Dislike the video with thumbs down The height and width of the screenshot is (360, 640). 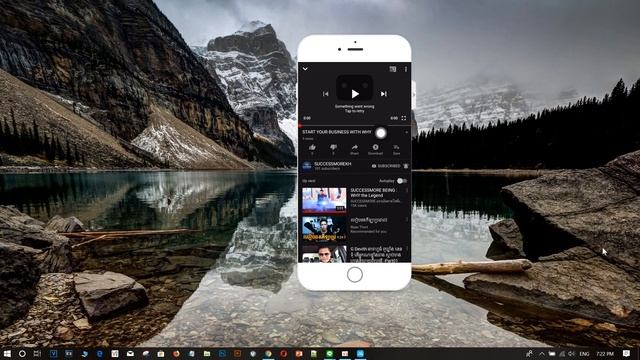tap(333, 147)
